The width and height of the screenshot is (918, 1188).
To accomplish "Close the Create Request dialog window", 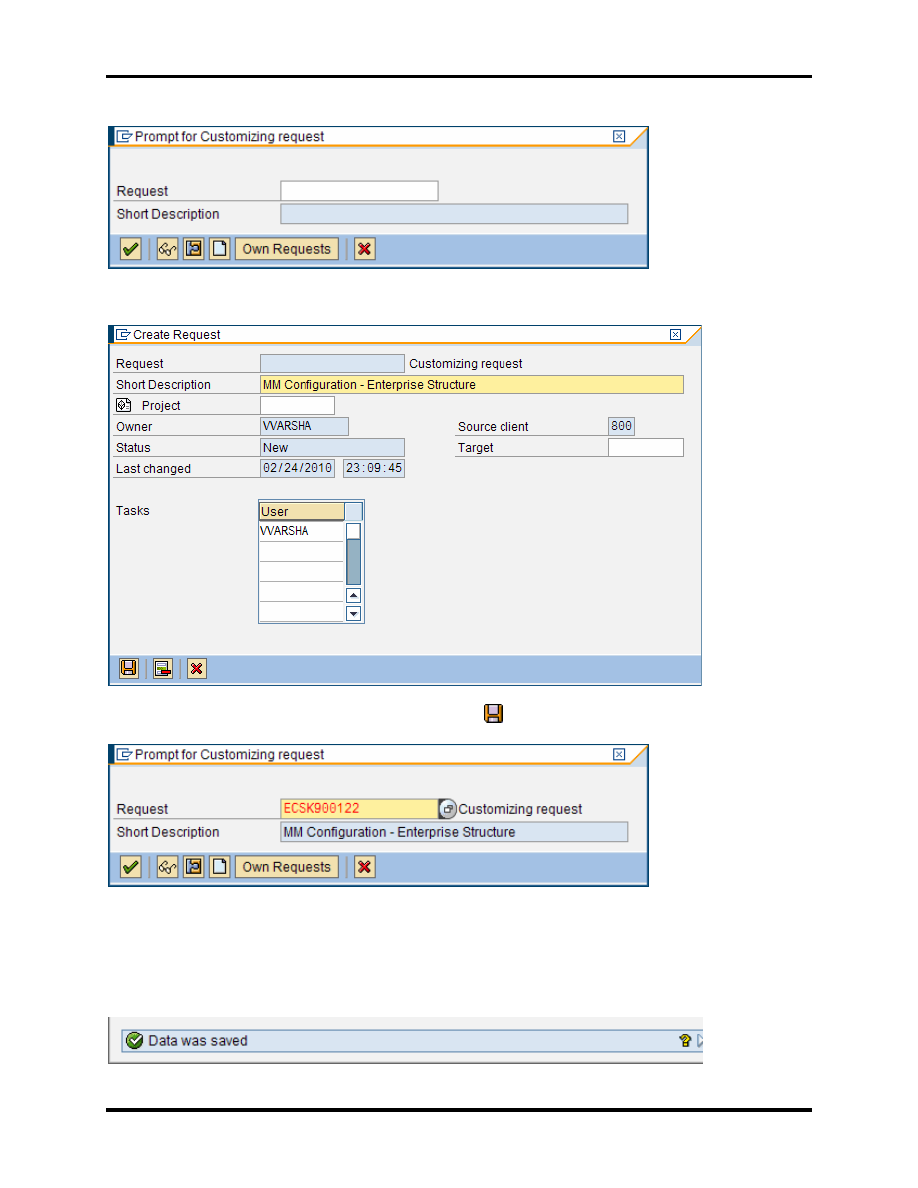I will tap(675, 335).
